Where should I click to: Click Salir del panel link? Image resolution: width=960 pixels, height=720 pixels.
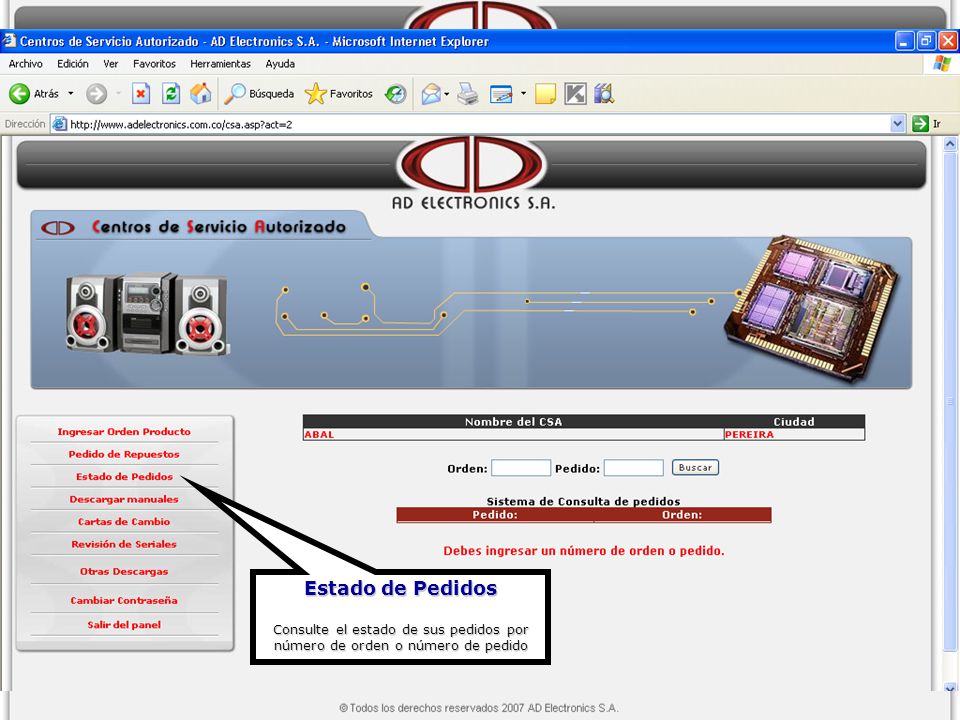pos(124,624)
